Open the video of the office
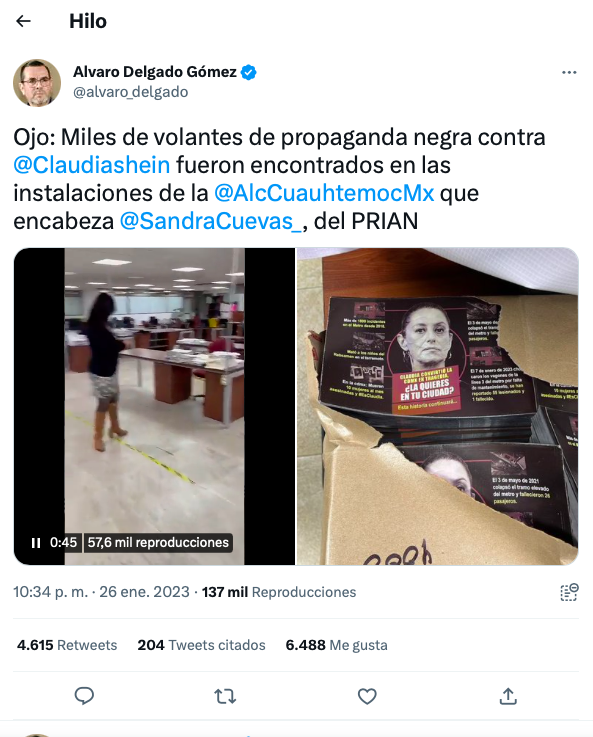Viewport: 593px width, 737px height. pyautogui.click(x=154, y=406)
